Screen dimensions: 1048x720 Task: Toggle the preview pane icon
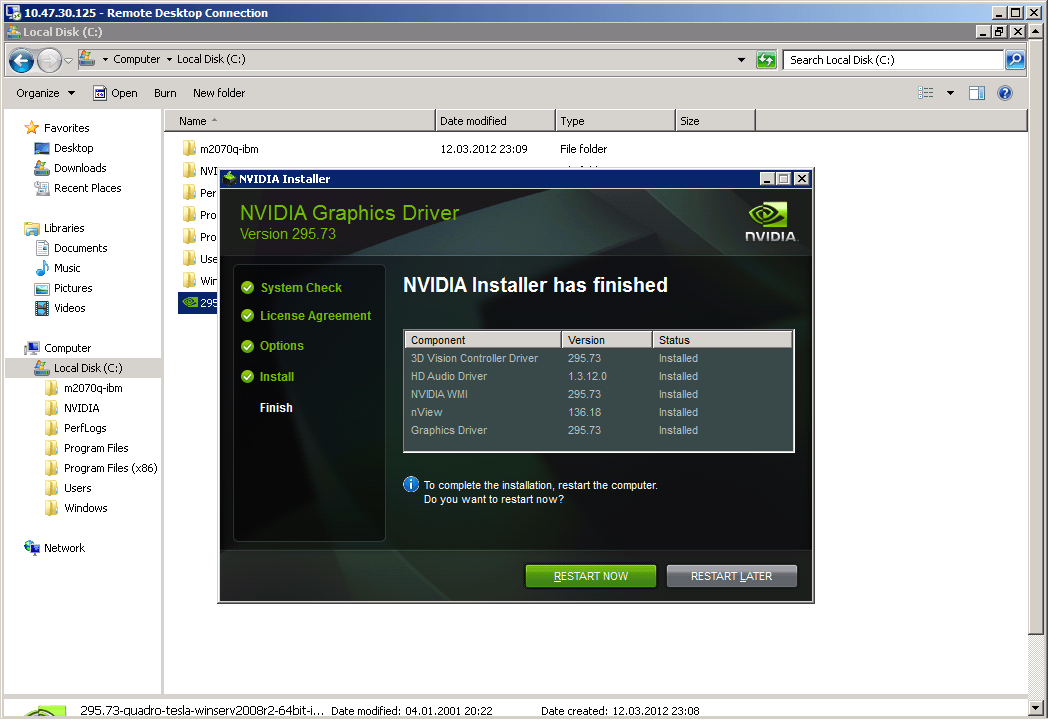(976, 93)
